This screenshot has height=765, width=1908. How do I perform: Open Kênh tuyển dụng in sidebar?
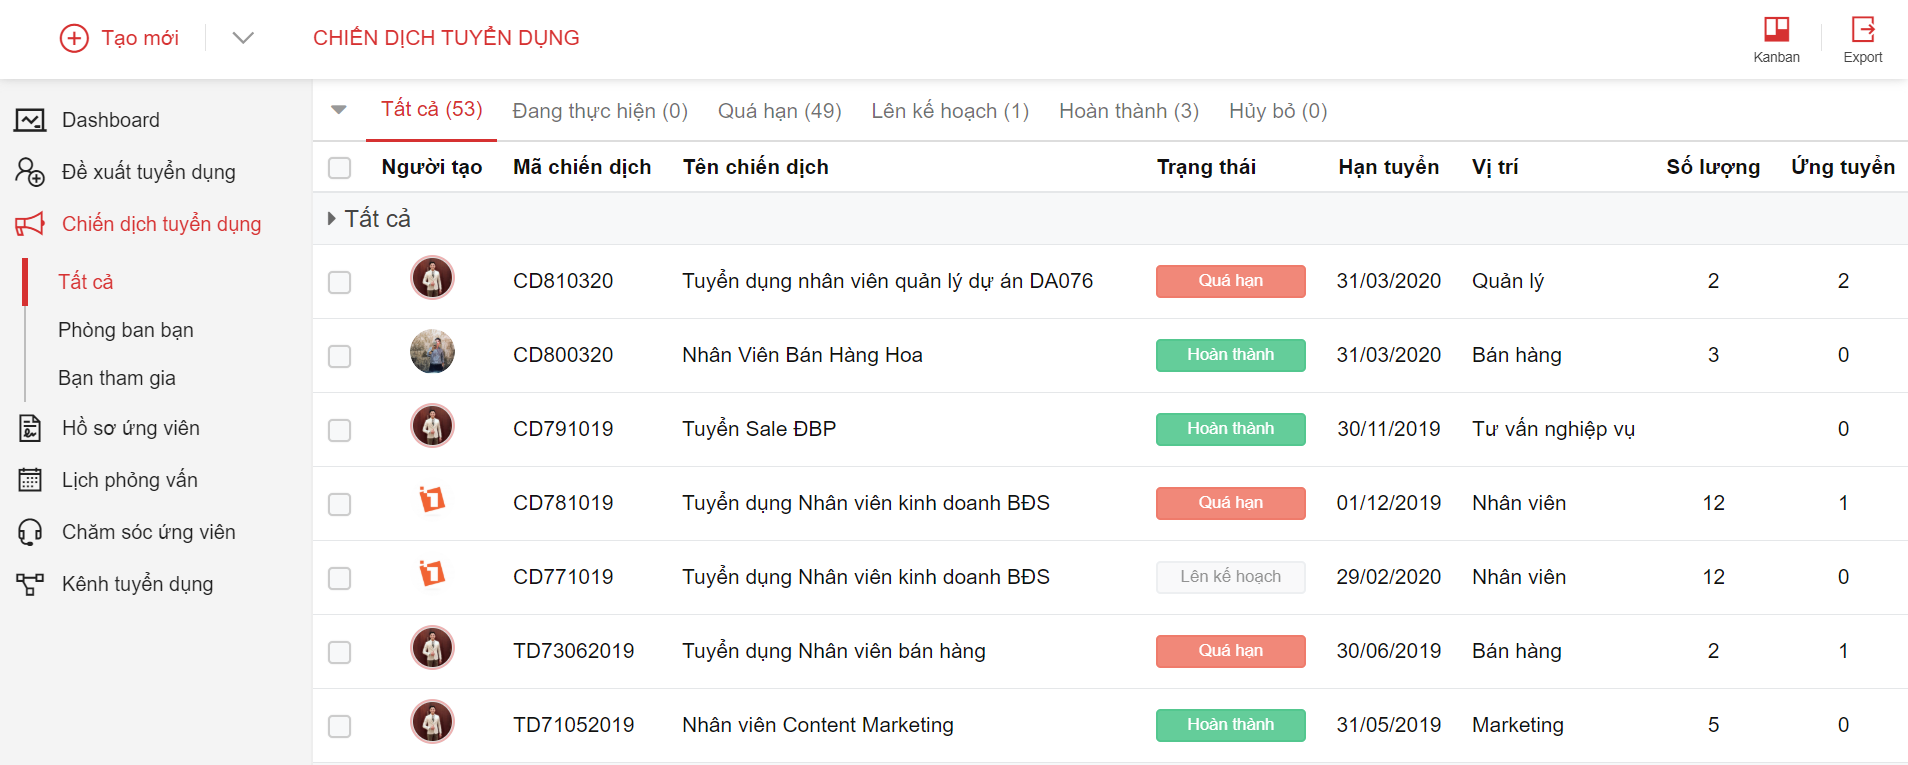click(x=137, y=584)
